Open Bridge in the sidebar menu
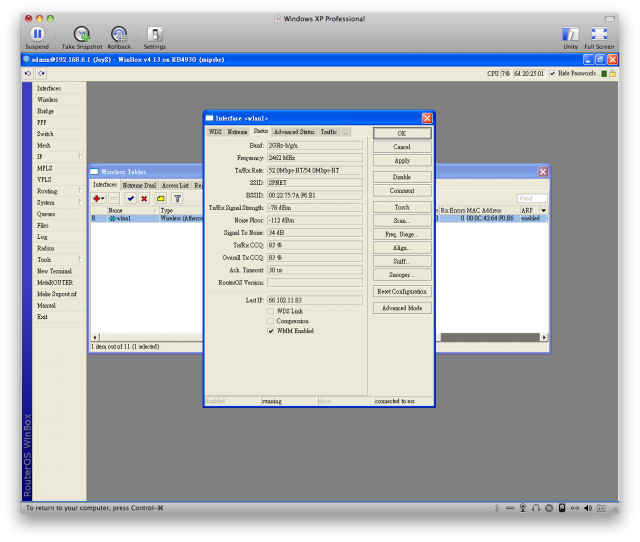Image resolution: width=640 pixels, height=542 pixels. (45, 111)
